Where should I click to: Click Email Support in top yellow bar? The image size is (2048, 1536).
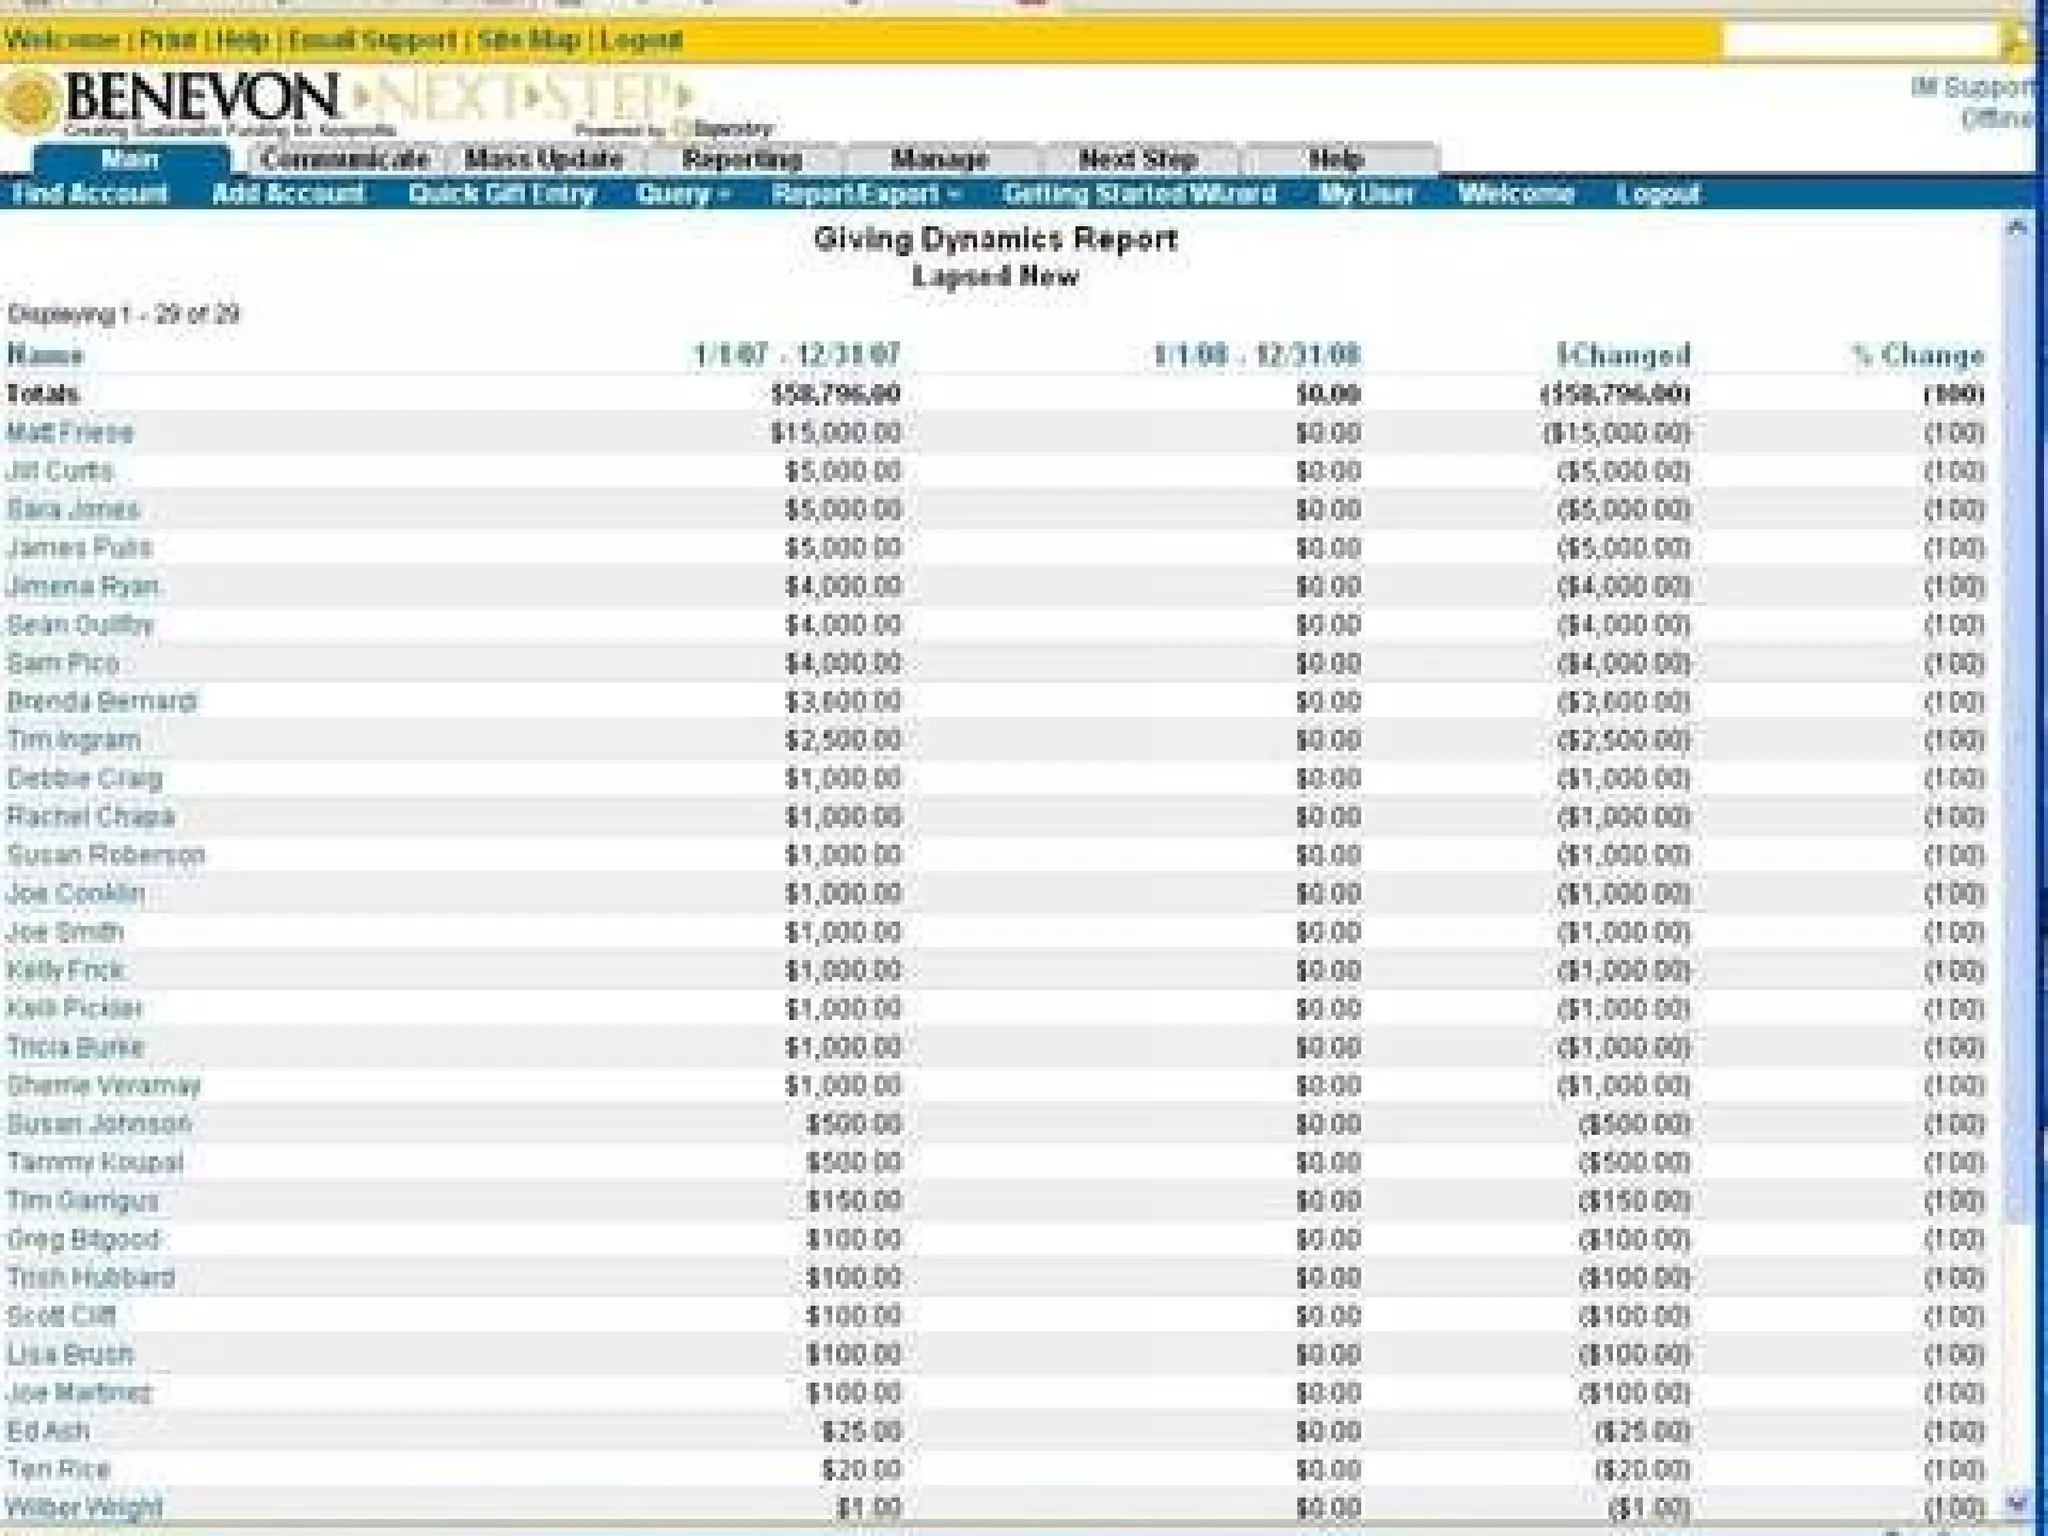(372, 41)
